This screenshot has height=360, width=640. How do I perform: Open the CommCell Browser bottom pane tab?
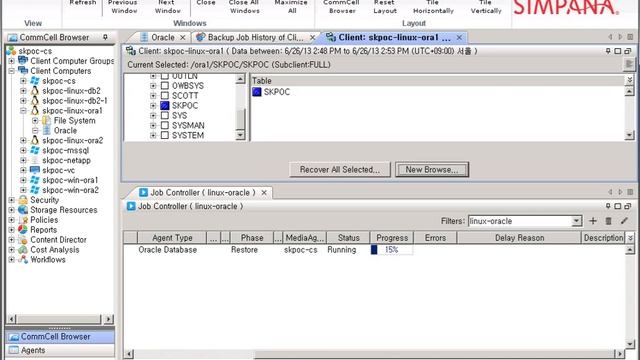[x=60, y=337]
